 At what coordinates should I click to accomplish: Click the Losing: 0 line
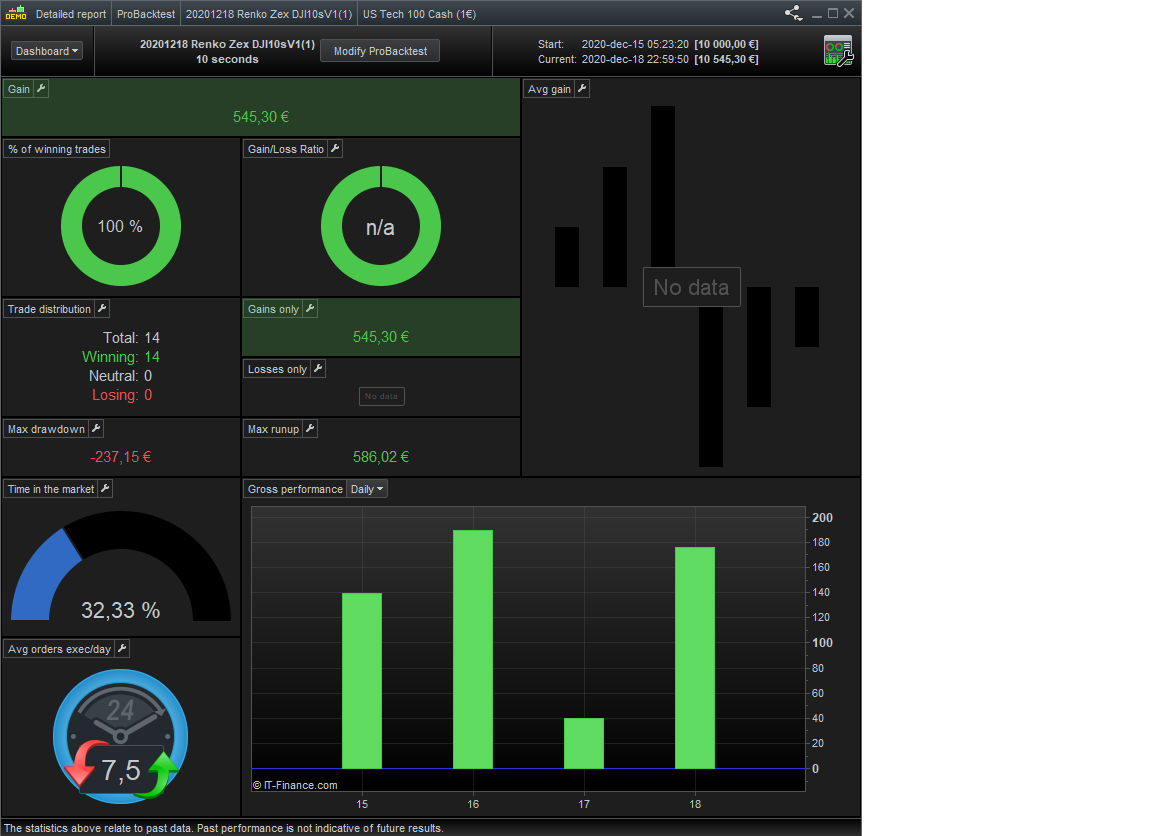pos(122,395)
